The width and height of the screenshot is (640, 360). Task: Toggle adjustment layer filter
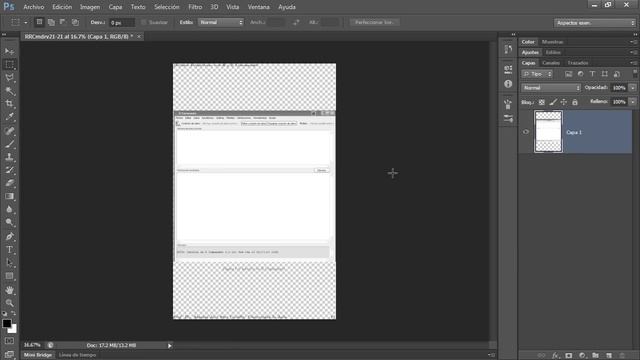coord(580,74)
